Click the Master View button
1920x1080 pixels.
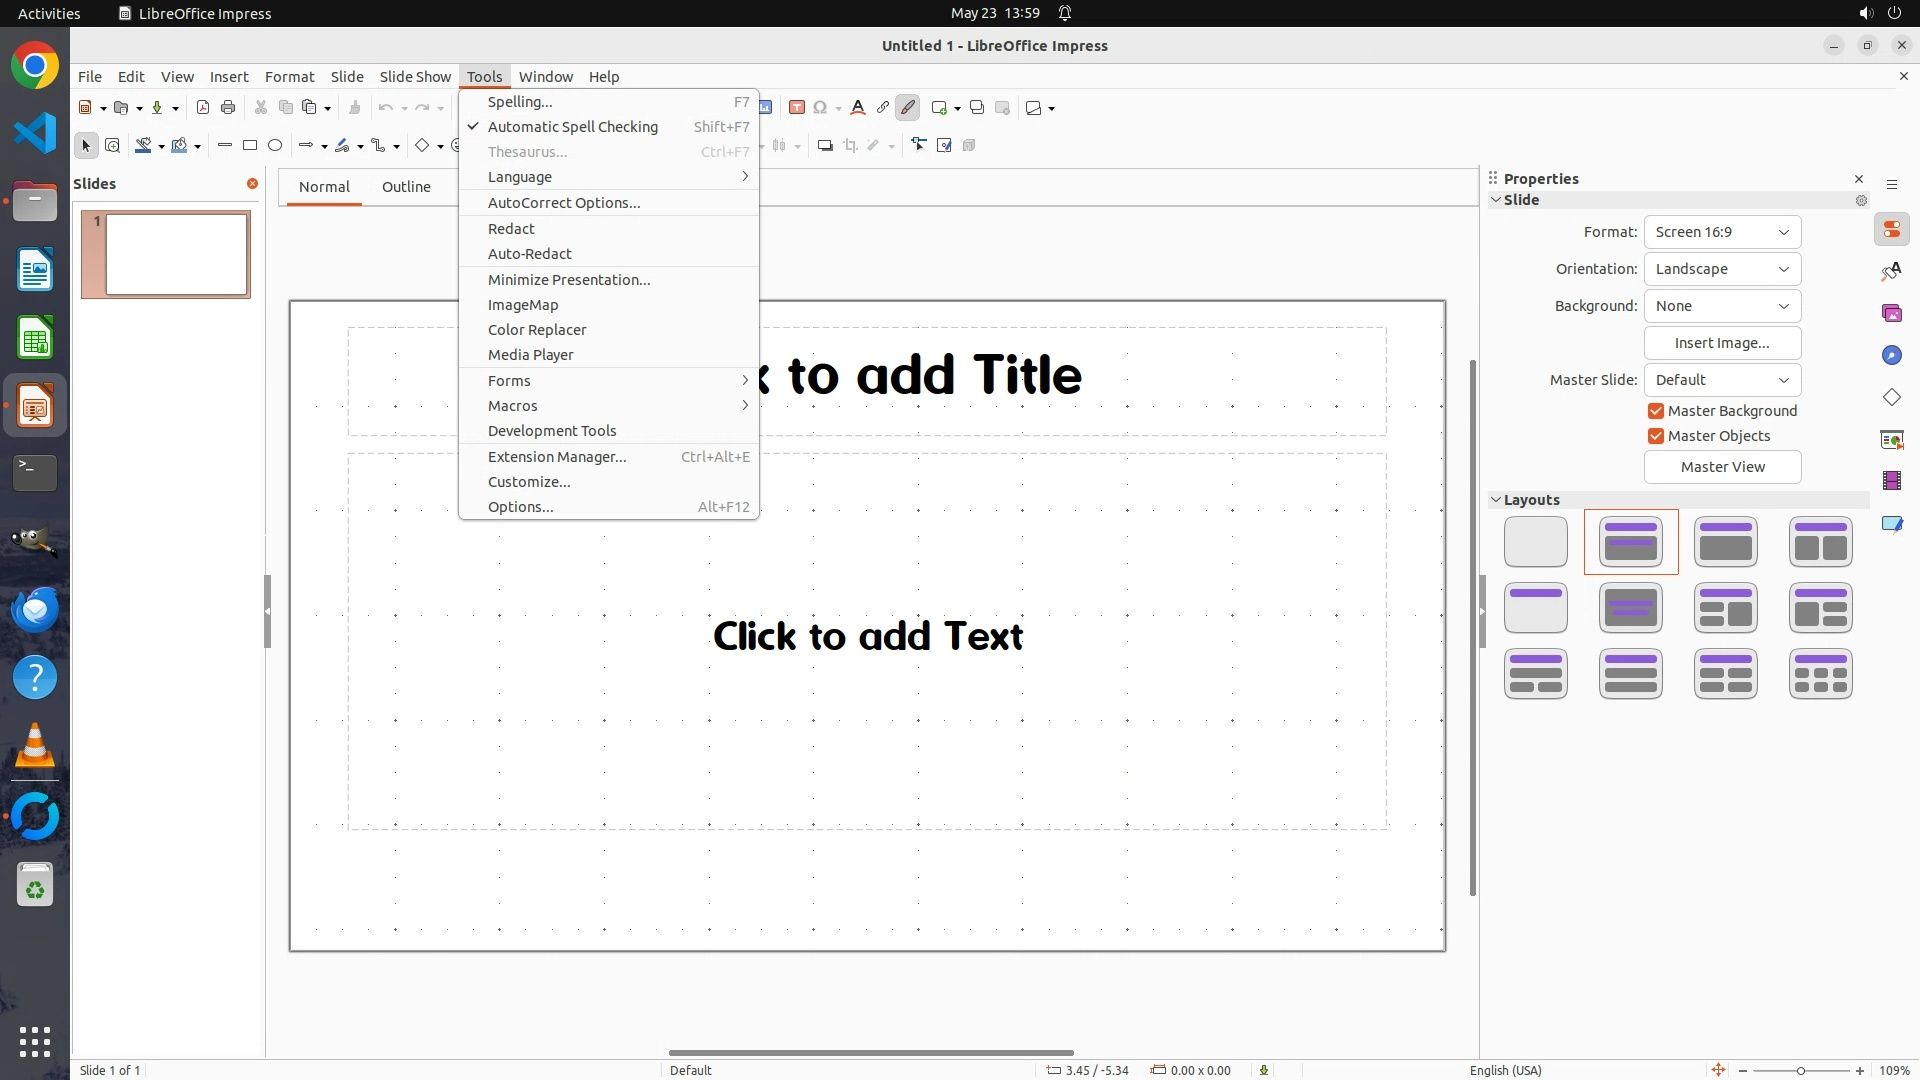1722,467
